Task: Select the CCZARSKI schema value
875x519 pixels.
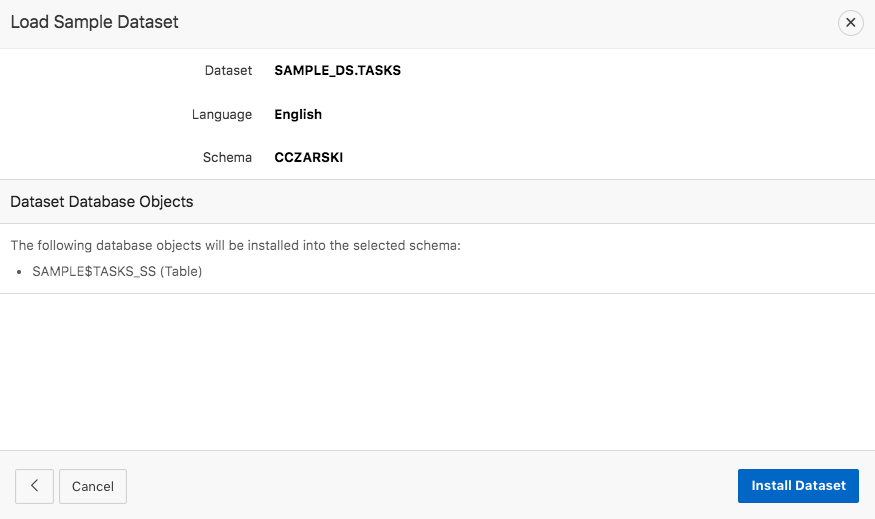Action: click(x=308, y=158)
